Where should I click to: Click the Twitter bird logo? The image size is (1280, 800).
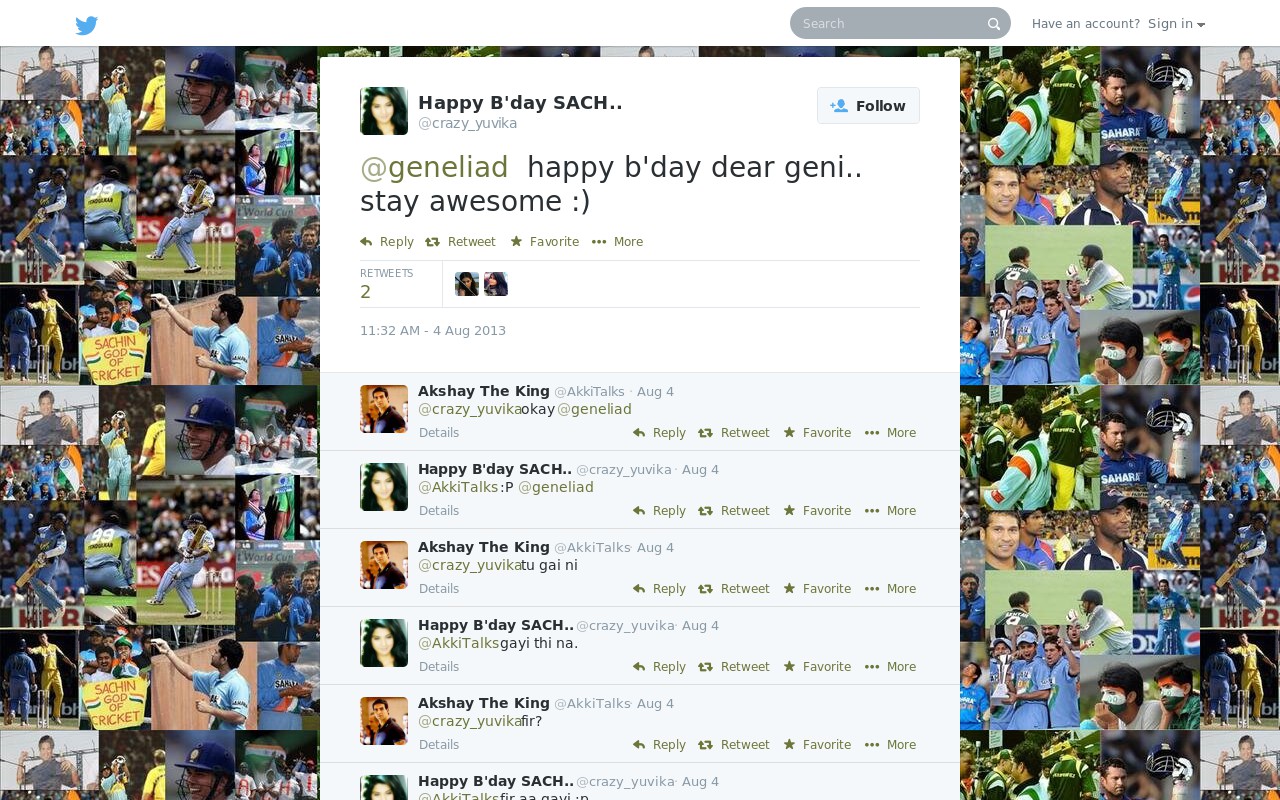pos(87,25)
